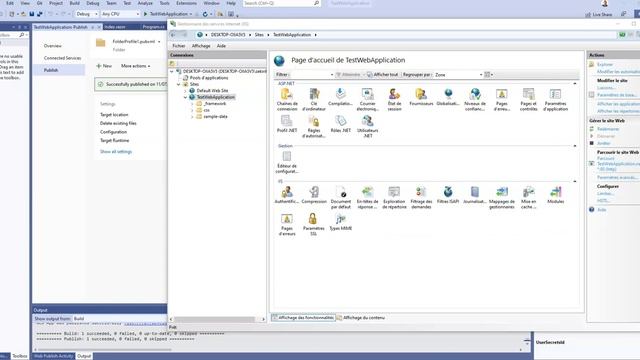This screenshot has width=640, height=360.
Task: Open Mappages de gestionnaires icon
Action: (x=502, y=198)
